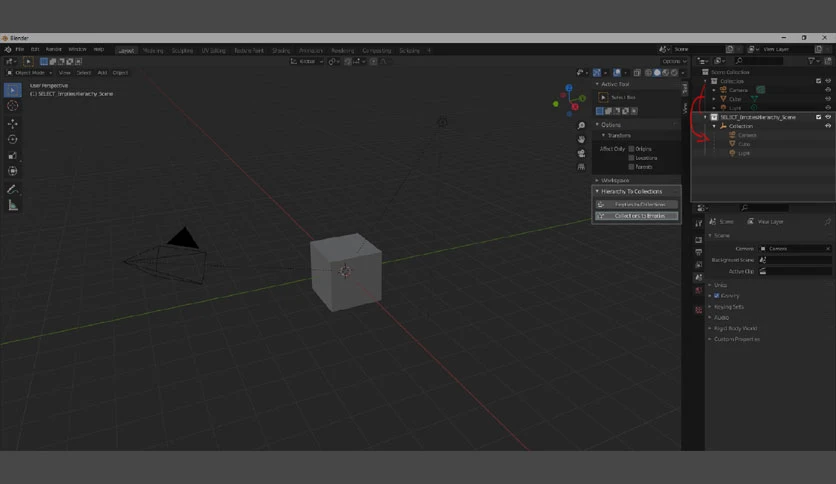Click the Zoom view magnifier icon

[581, 125]
